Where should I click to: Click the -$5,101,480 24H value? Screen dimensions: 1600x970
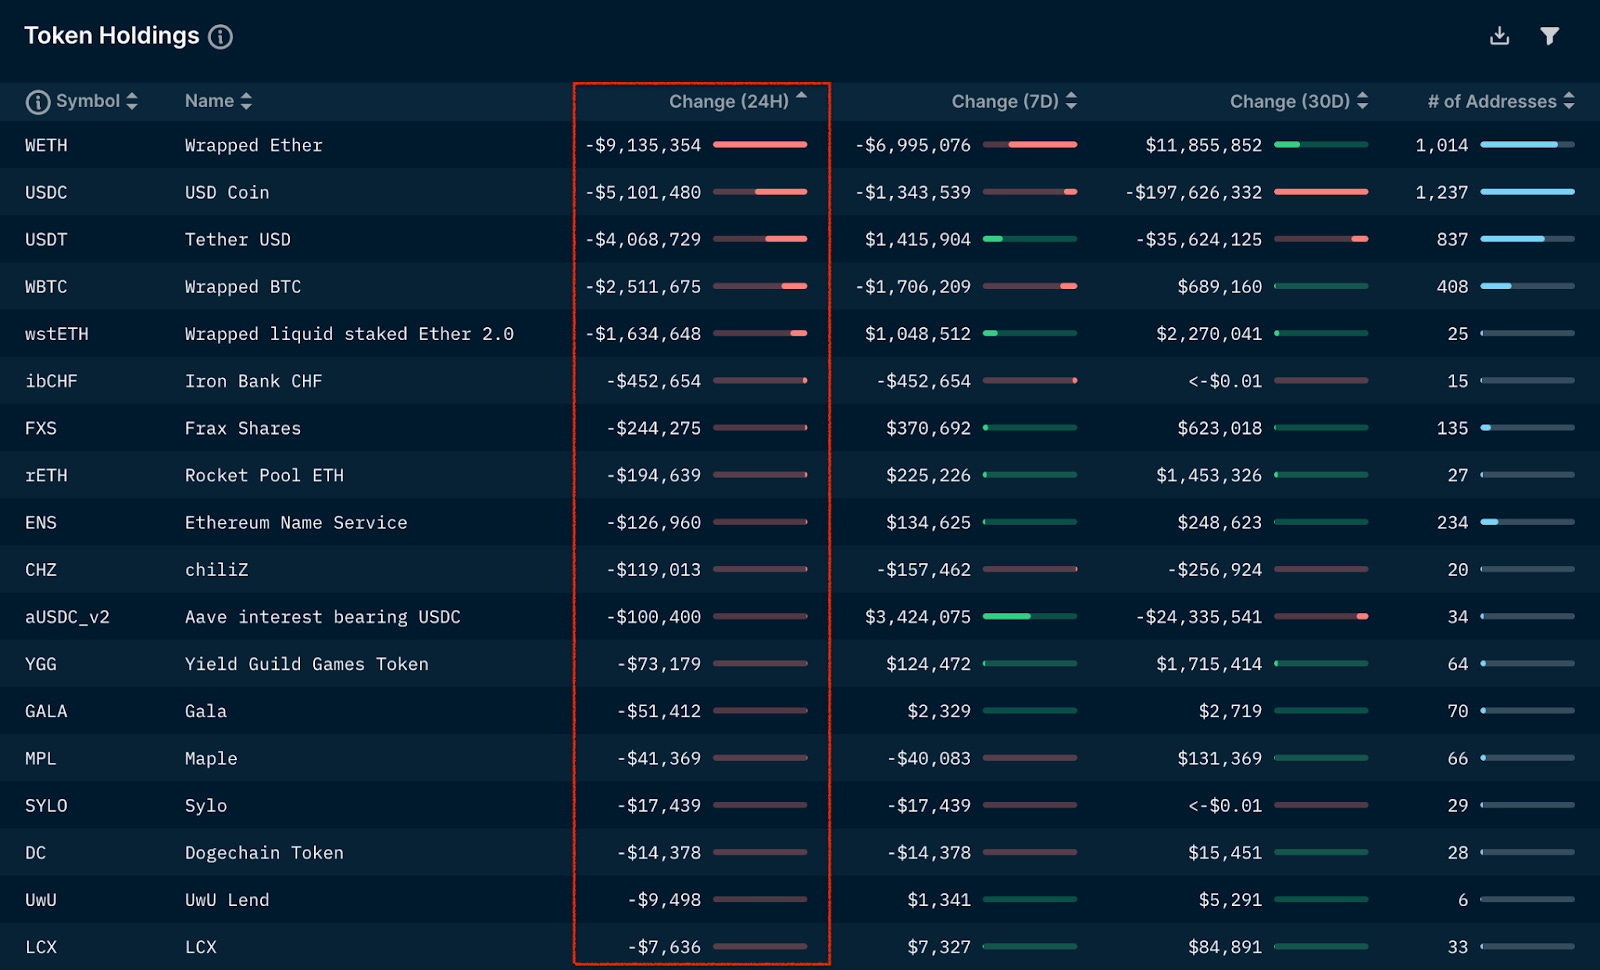coord(643,193)
